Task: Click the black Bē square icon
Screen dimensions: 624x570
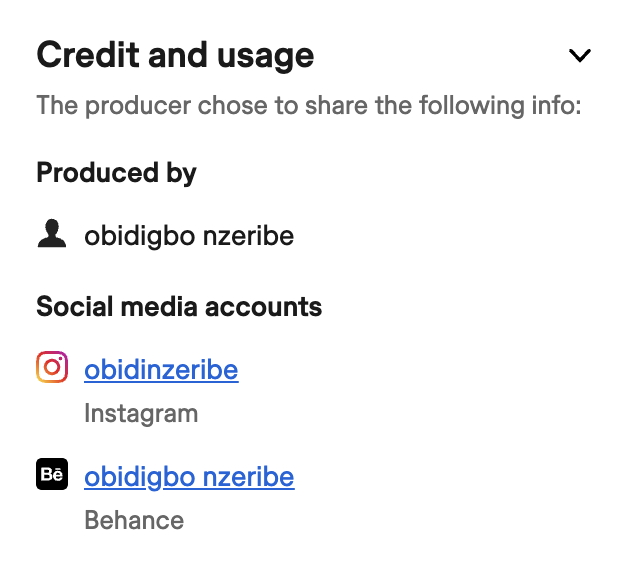Action: click(x=52, y=475)
